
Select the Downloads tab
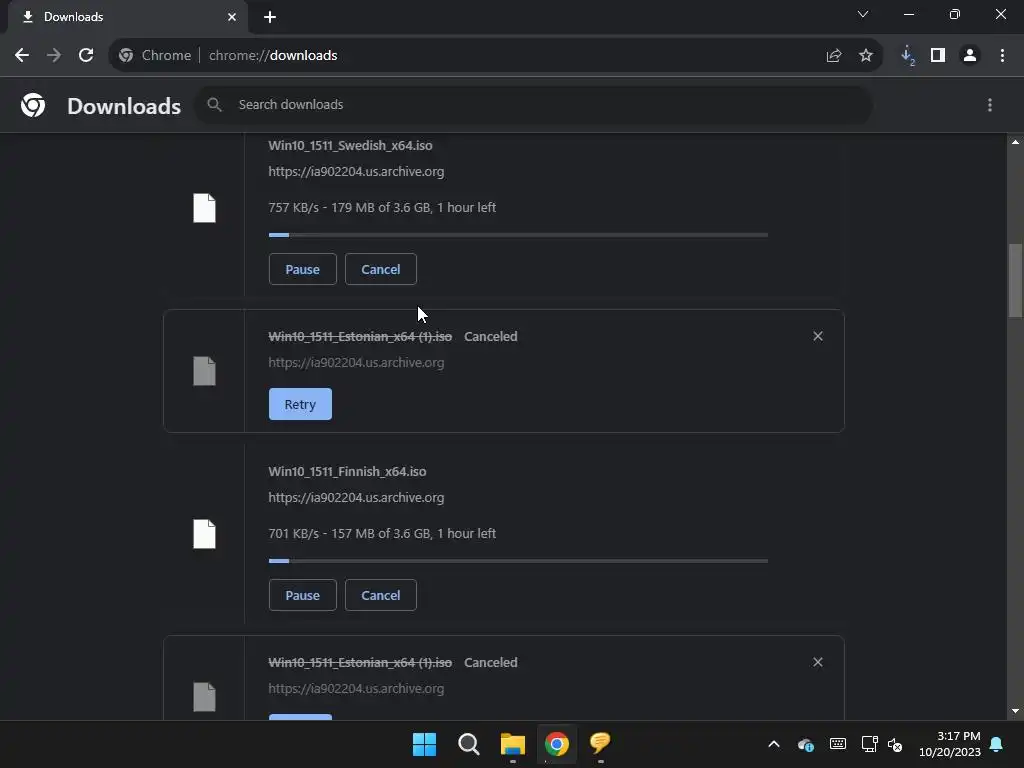click(x=127, y=17)
